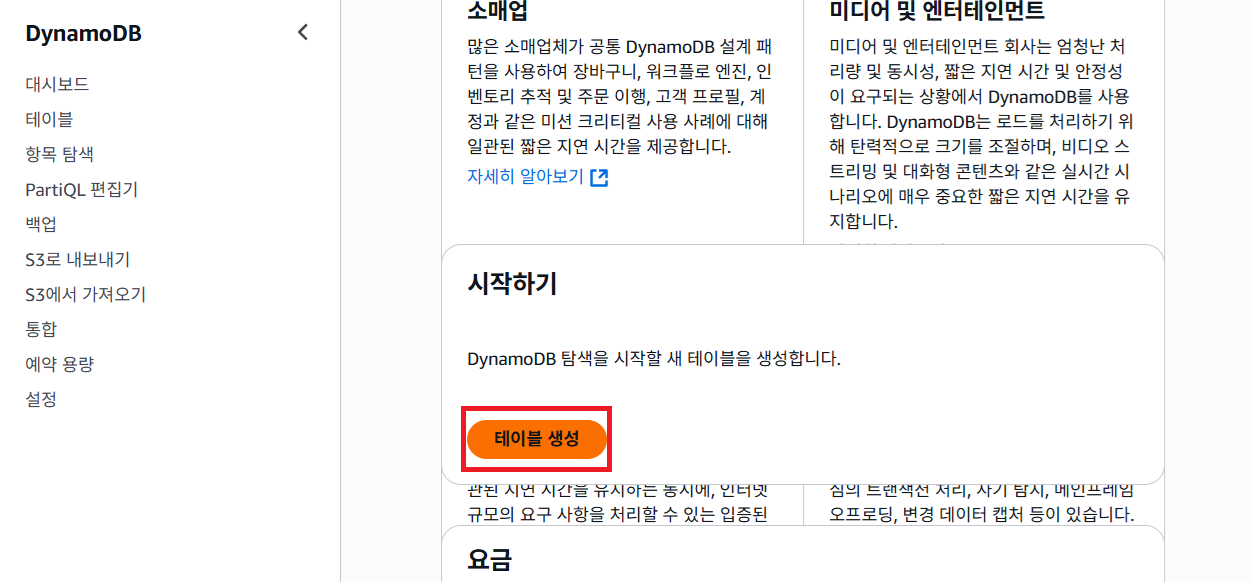The width and height of the screenshot is (1252, 582).
Task: Click the 테이블 생성 button
Action: coord(537,439)
